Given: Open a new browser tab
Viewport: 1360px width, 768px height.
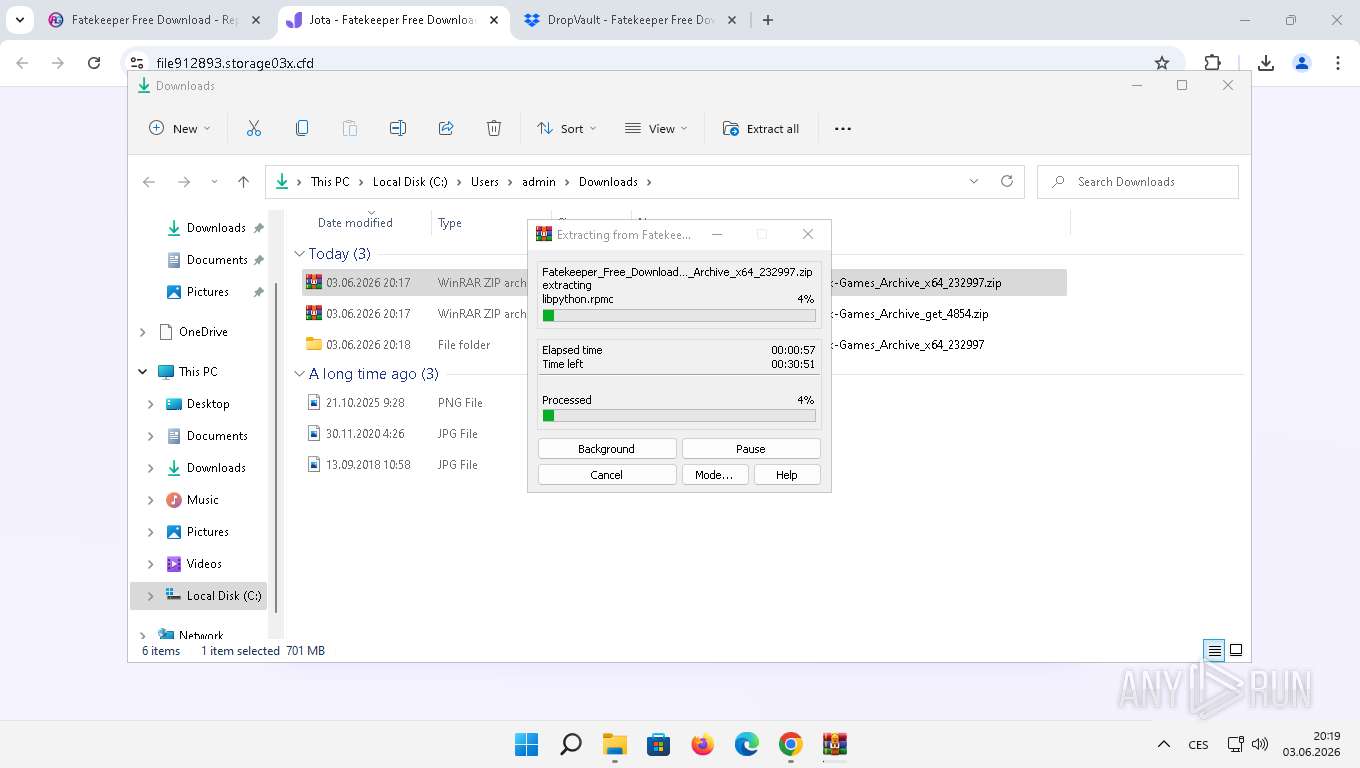Looking at the screenshot, I should (x=768, y=20).
